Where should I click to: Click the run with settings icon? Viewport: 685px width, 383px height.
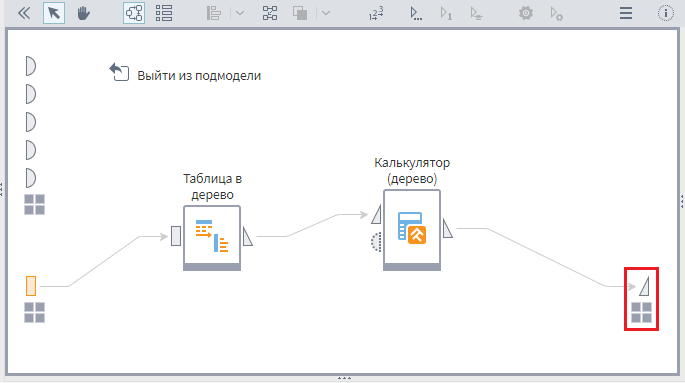point(556,13)
